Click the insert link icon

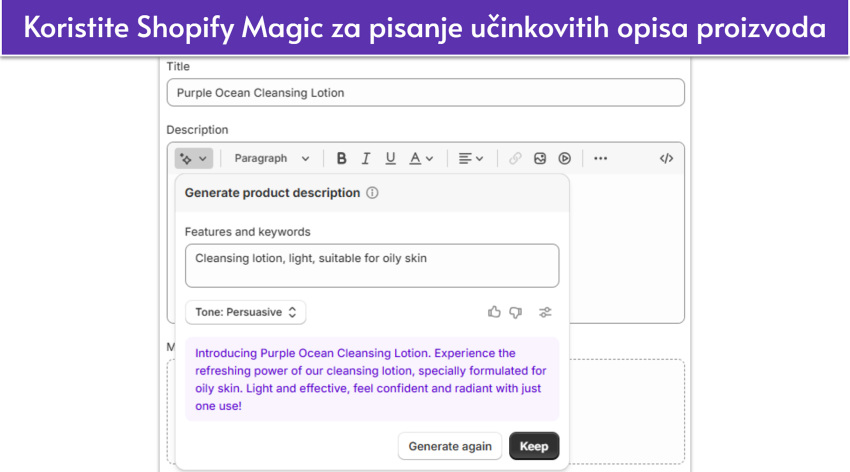click(515, 158)
